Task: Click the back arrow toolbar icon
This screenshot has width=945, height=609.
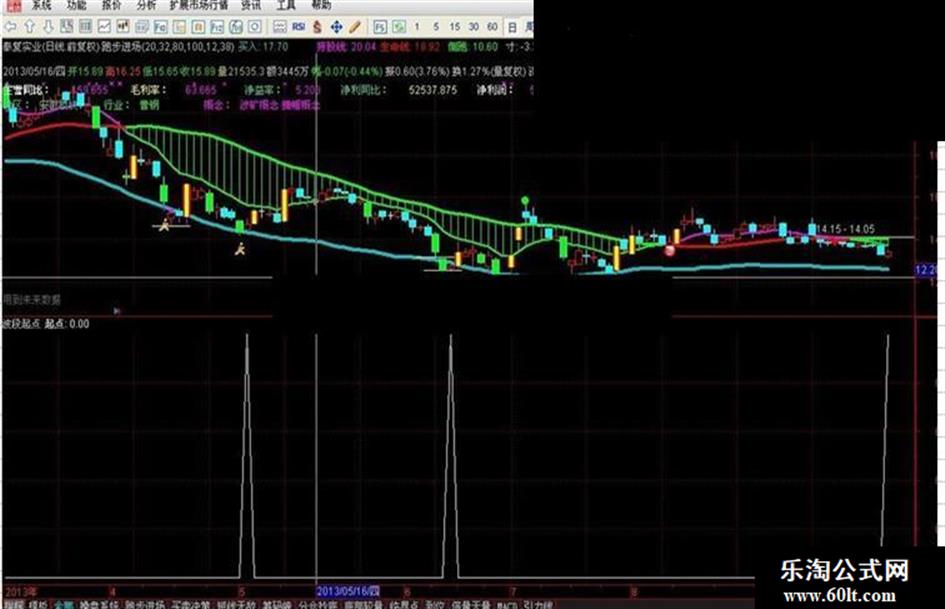Action: coord(10,27)
